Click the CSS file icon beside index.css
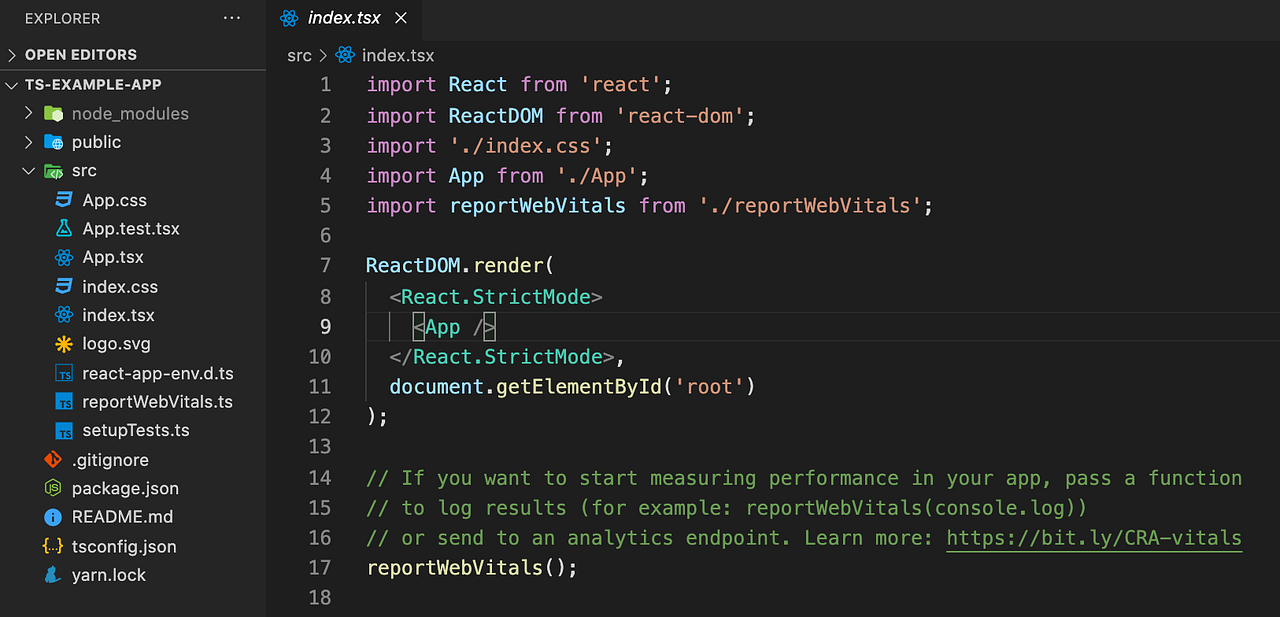The width and height of the screenshot is (1280, 617). click(62, 286)
